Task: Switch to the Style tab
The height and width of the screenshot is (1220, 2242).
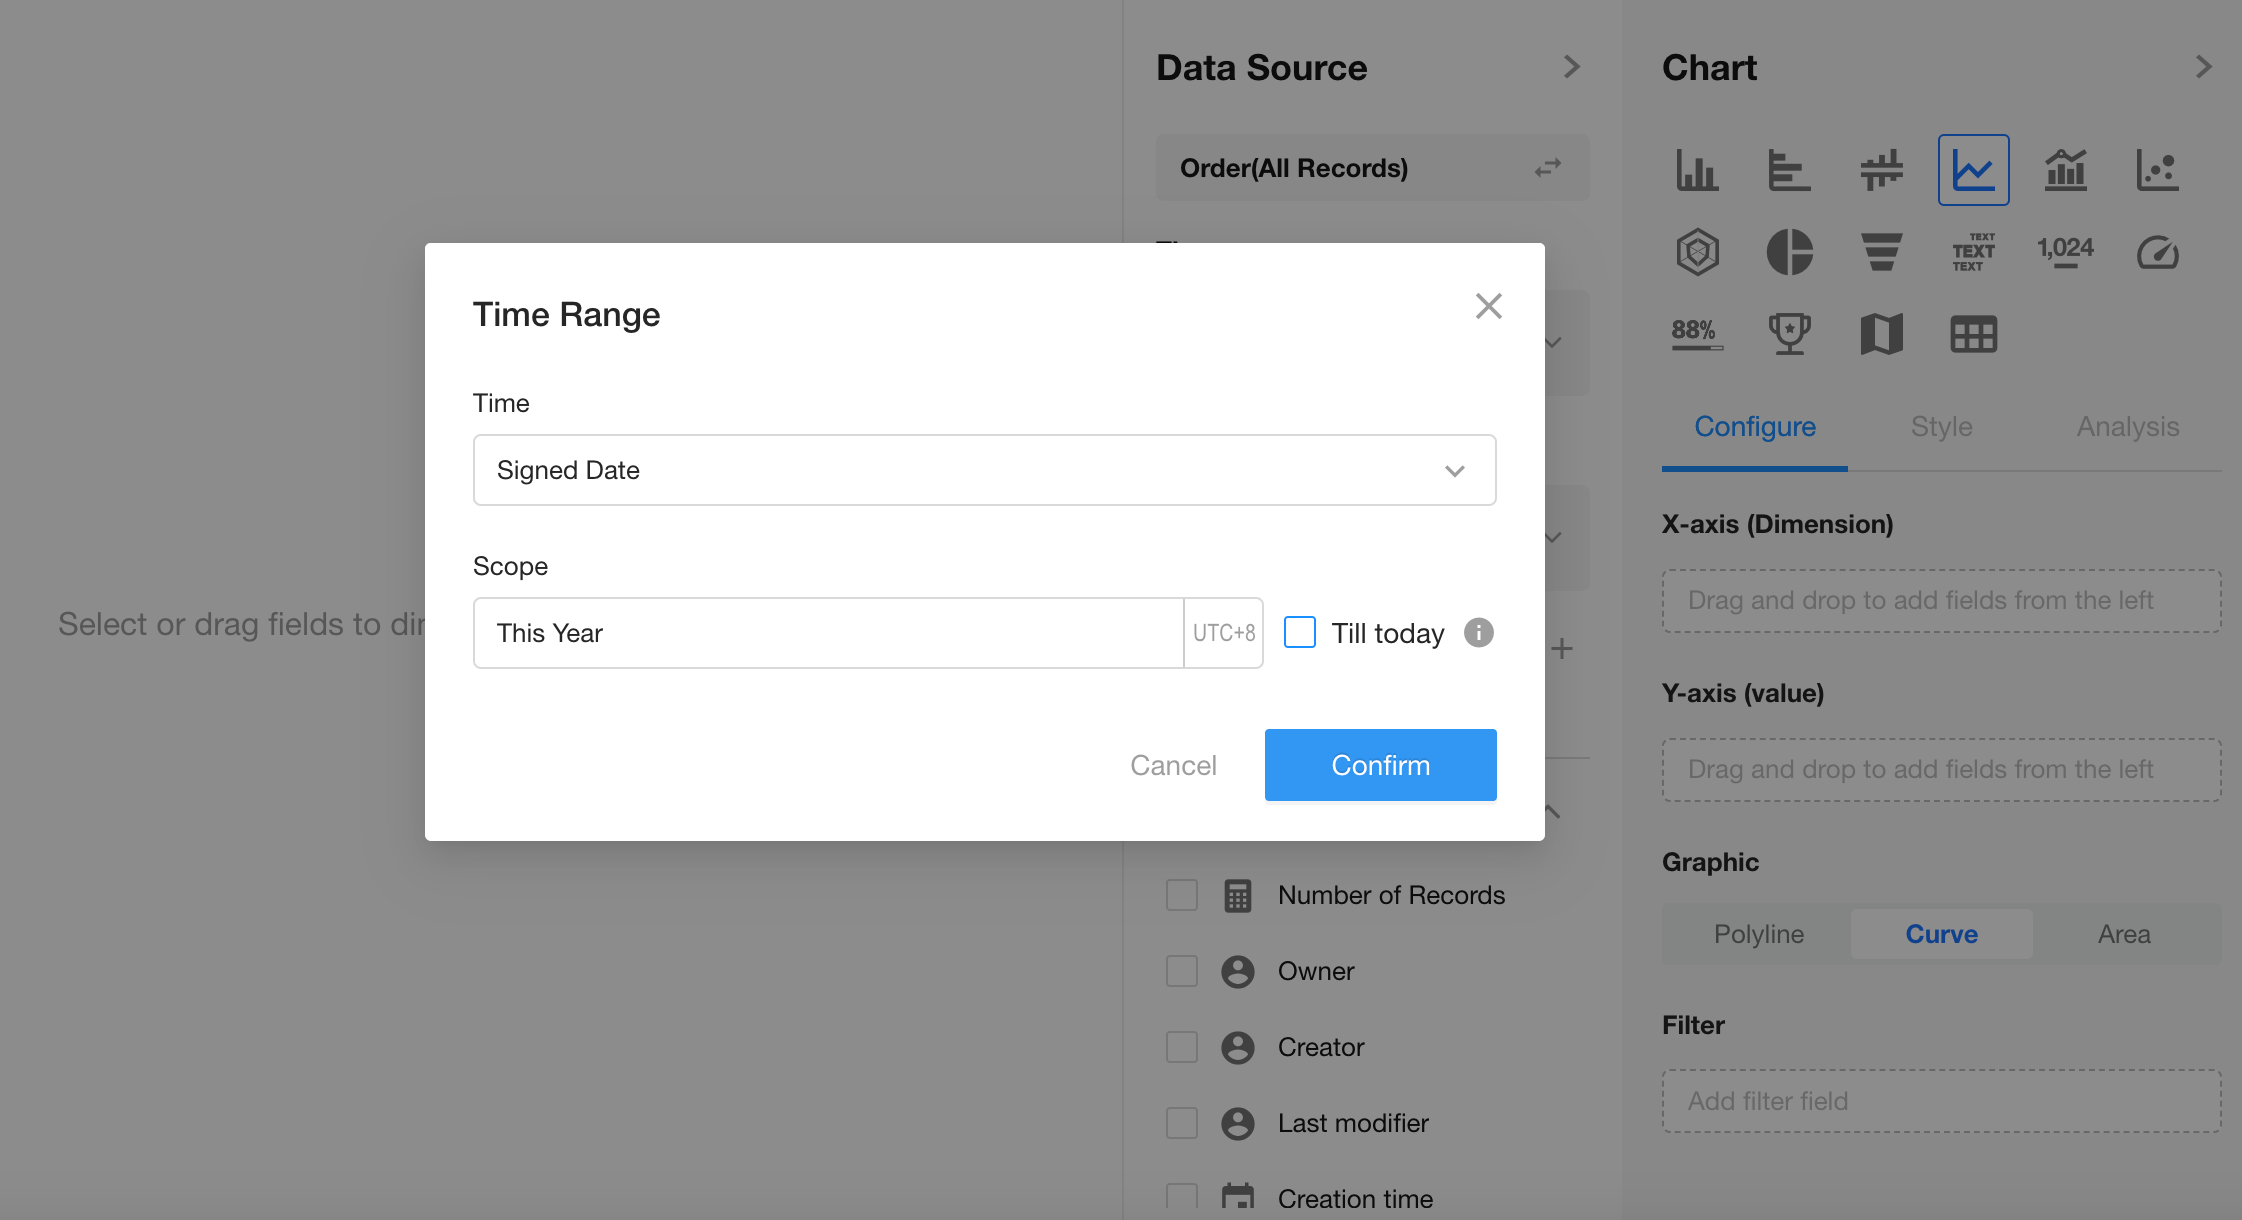Action: point(1941,427)
